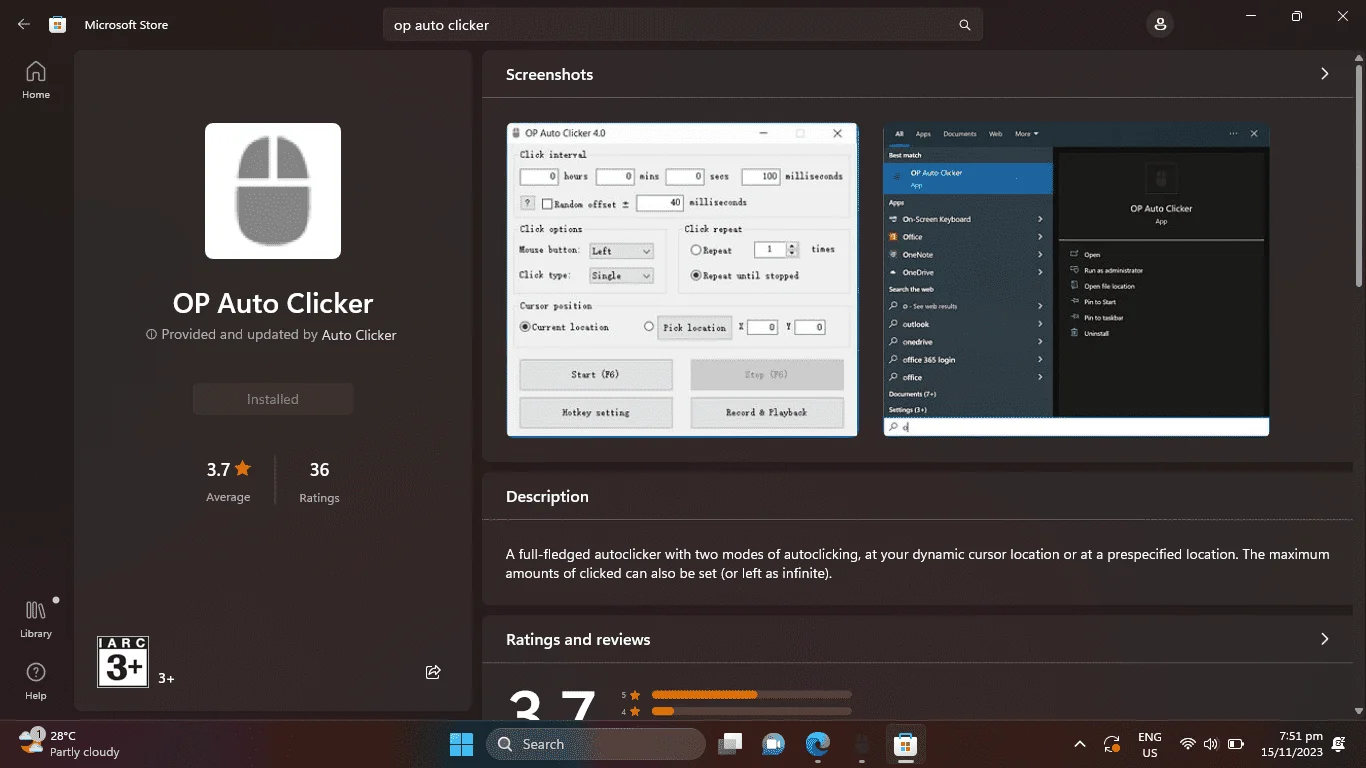Image resolution: width=1366 pixels, height=768 pixels.
Task: Open Task View on the taskbar
Action: 731,744
